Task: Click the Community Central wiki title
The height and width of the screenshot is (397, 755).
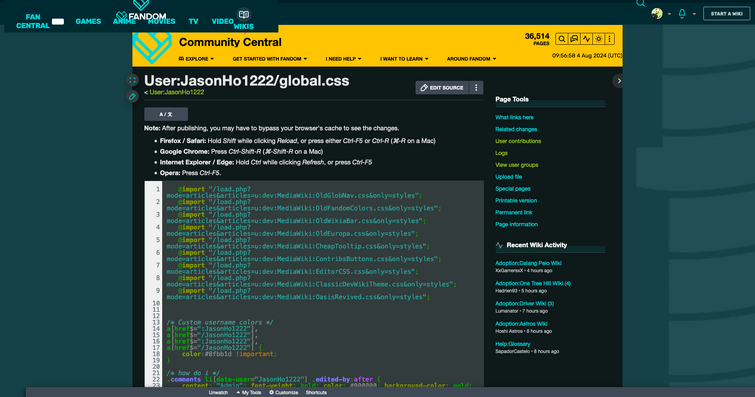Action: pos(230,42)
